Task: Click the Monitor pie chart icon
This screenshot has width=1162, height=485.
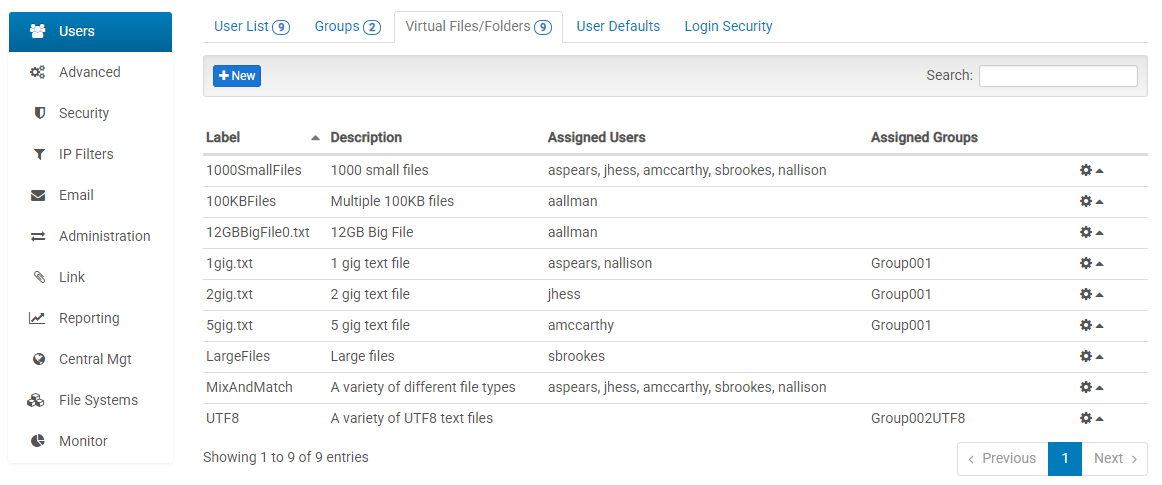Action: pyautogui.click(x=38, y=441)
